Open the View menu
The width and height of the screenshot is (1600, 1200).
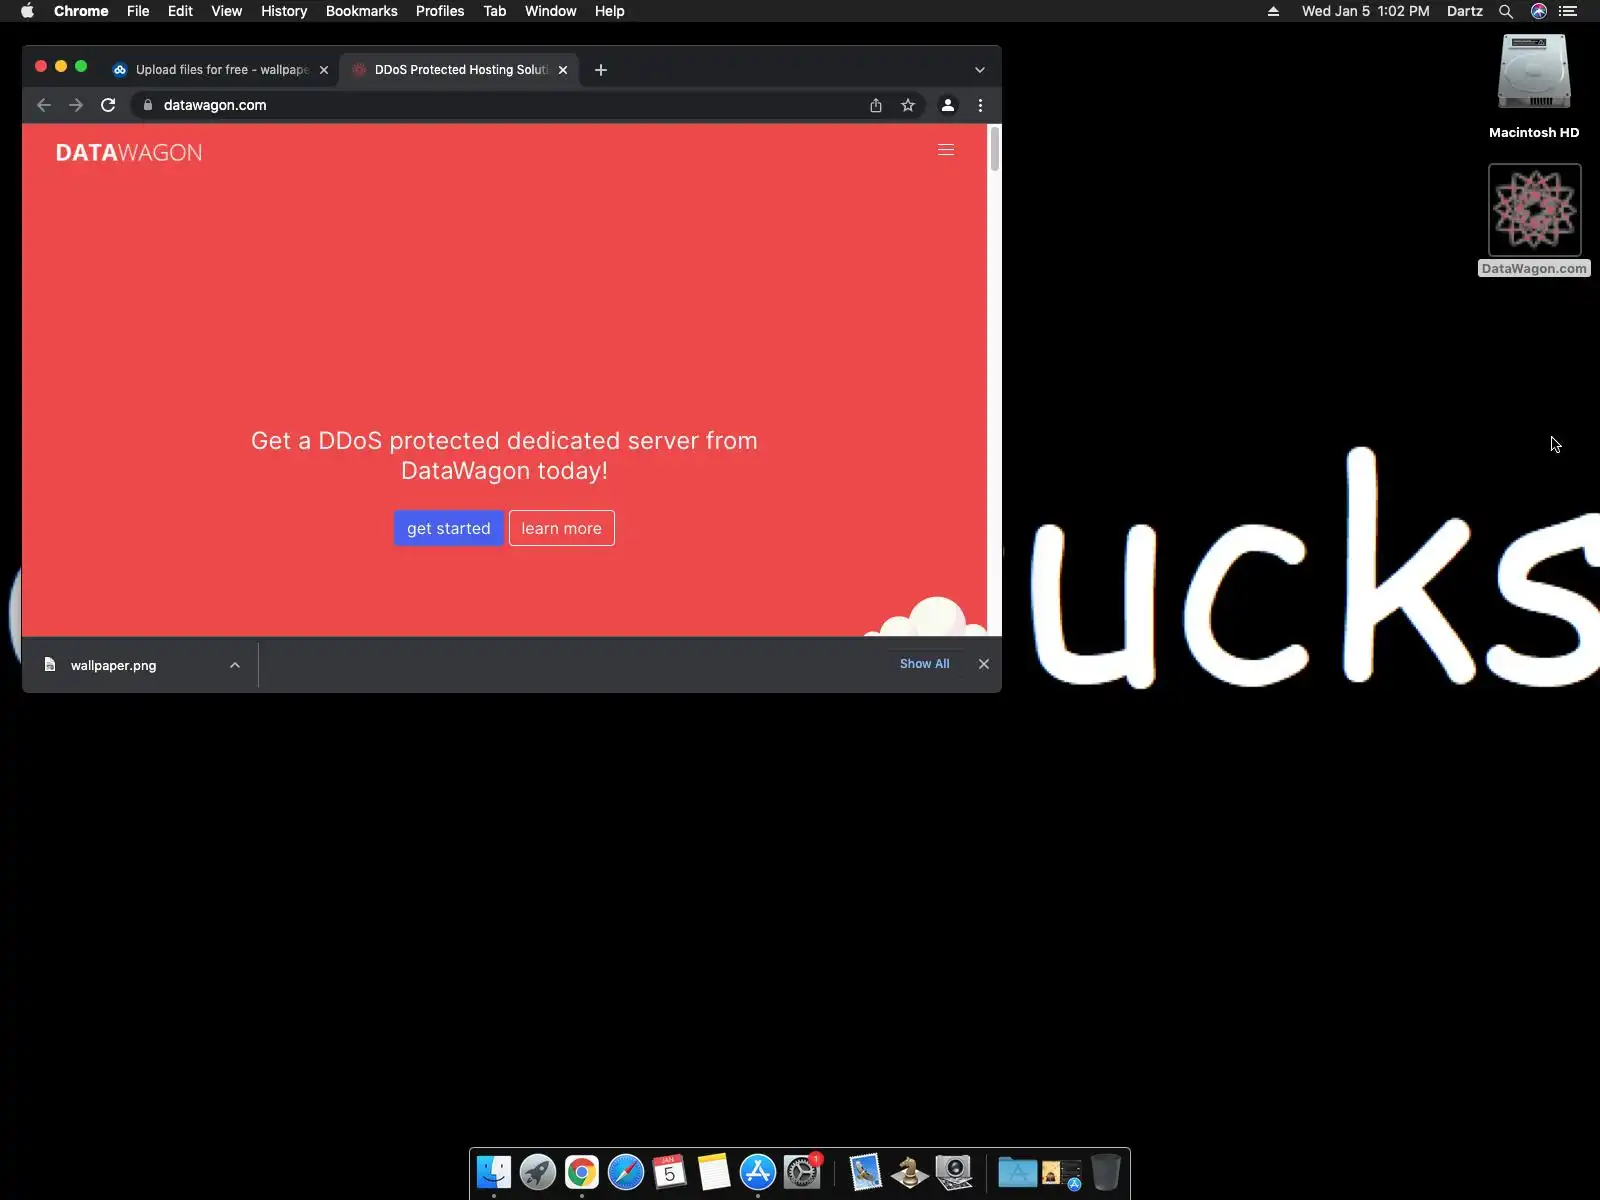click(x=226, y=11)
